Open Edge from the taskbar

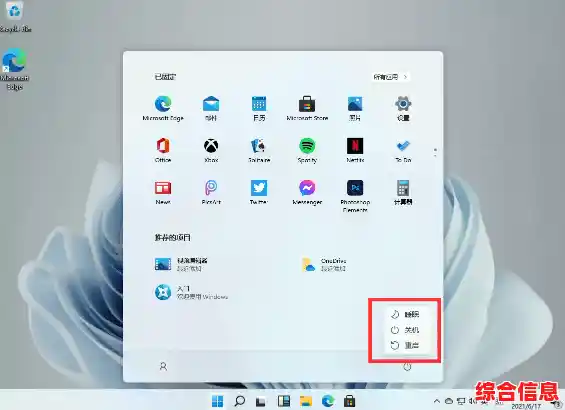tap(328, 401)
